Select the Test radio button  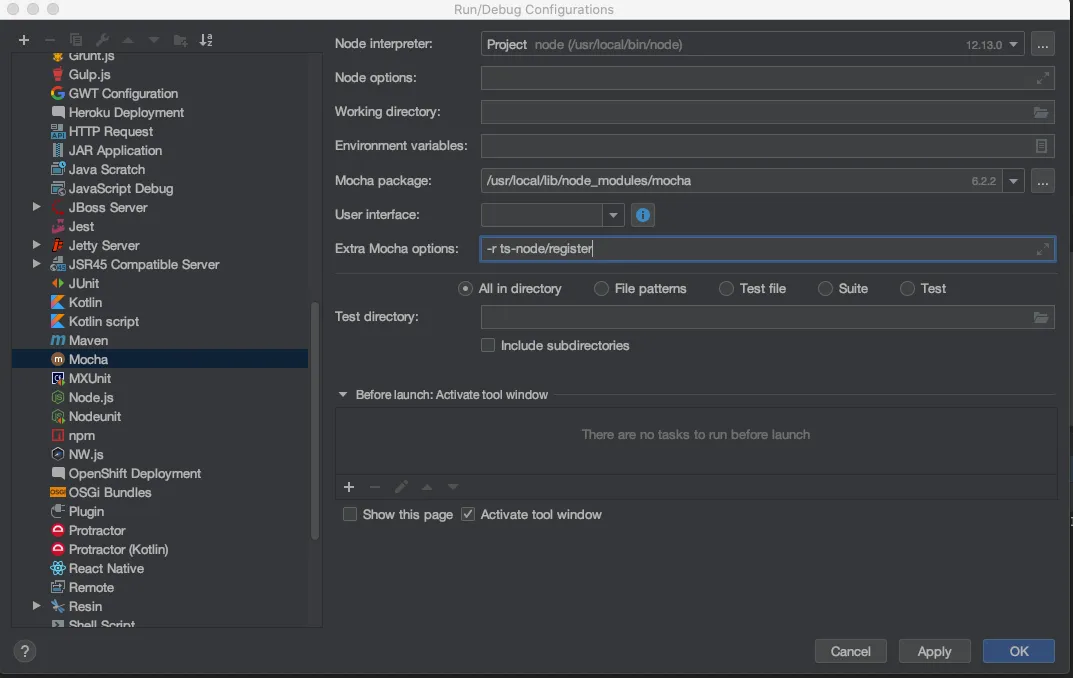[907, 289]
